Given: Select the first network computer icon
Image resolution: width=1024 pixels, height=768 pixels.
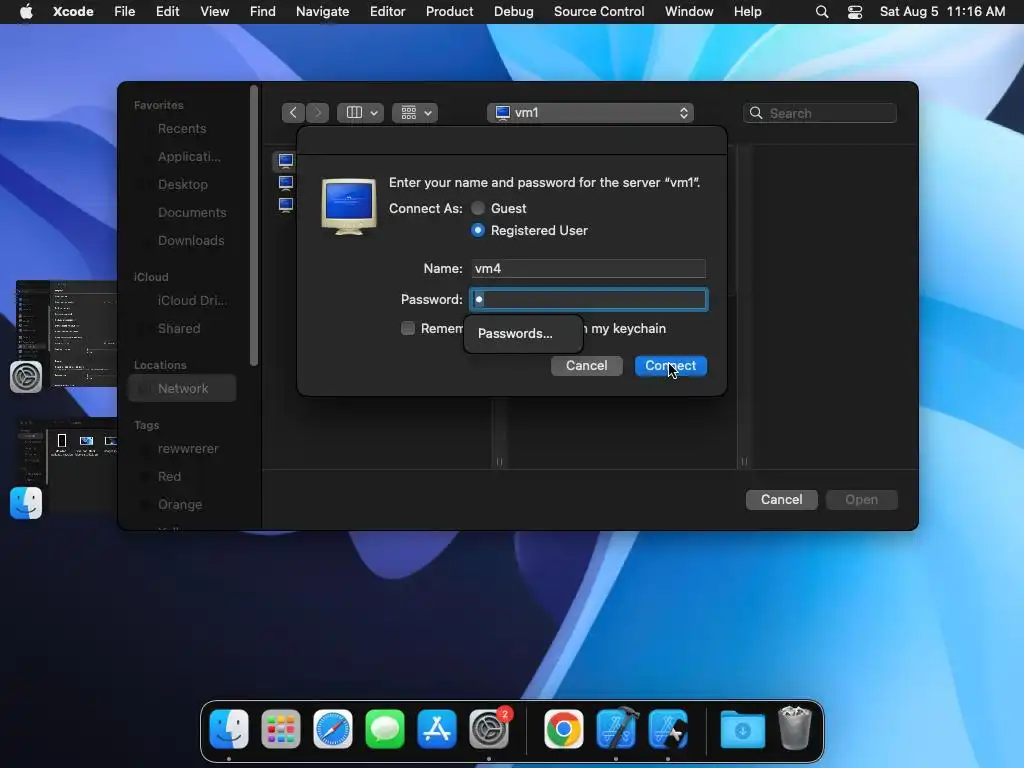Looking at the screenshot, I should (285, 160).
